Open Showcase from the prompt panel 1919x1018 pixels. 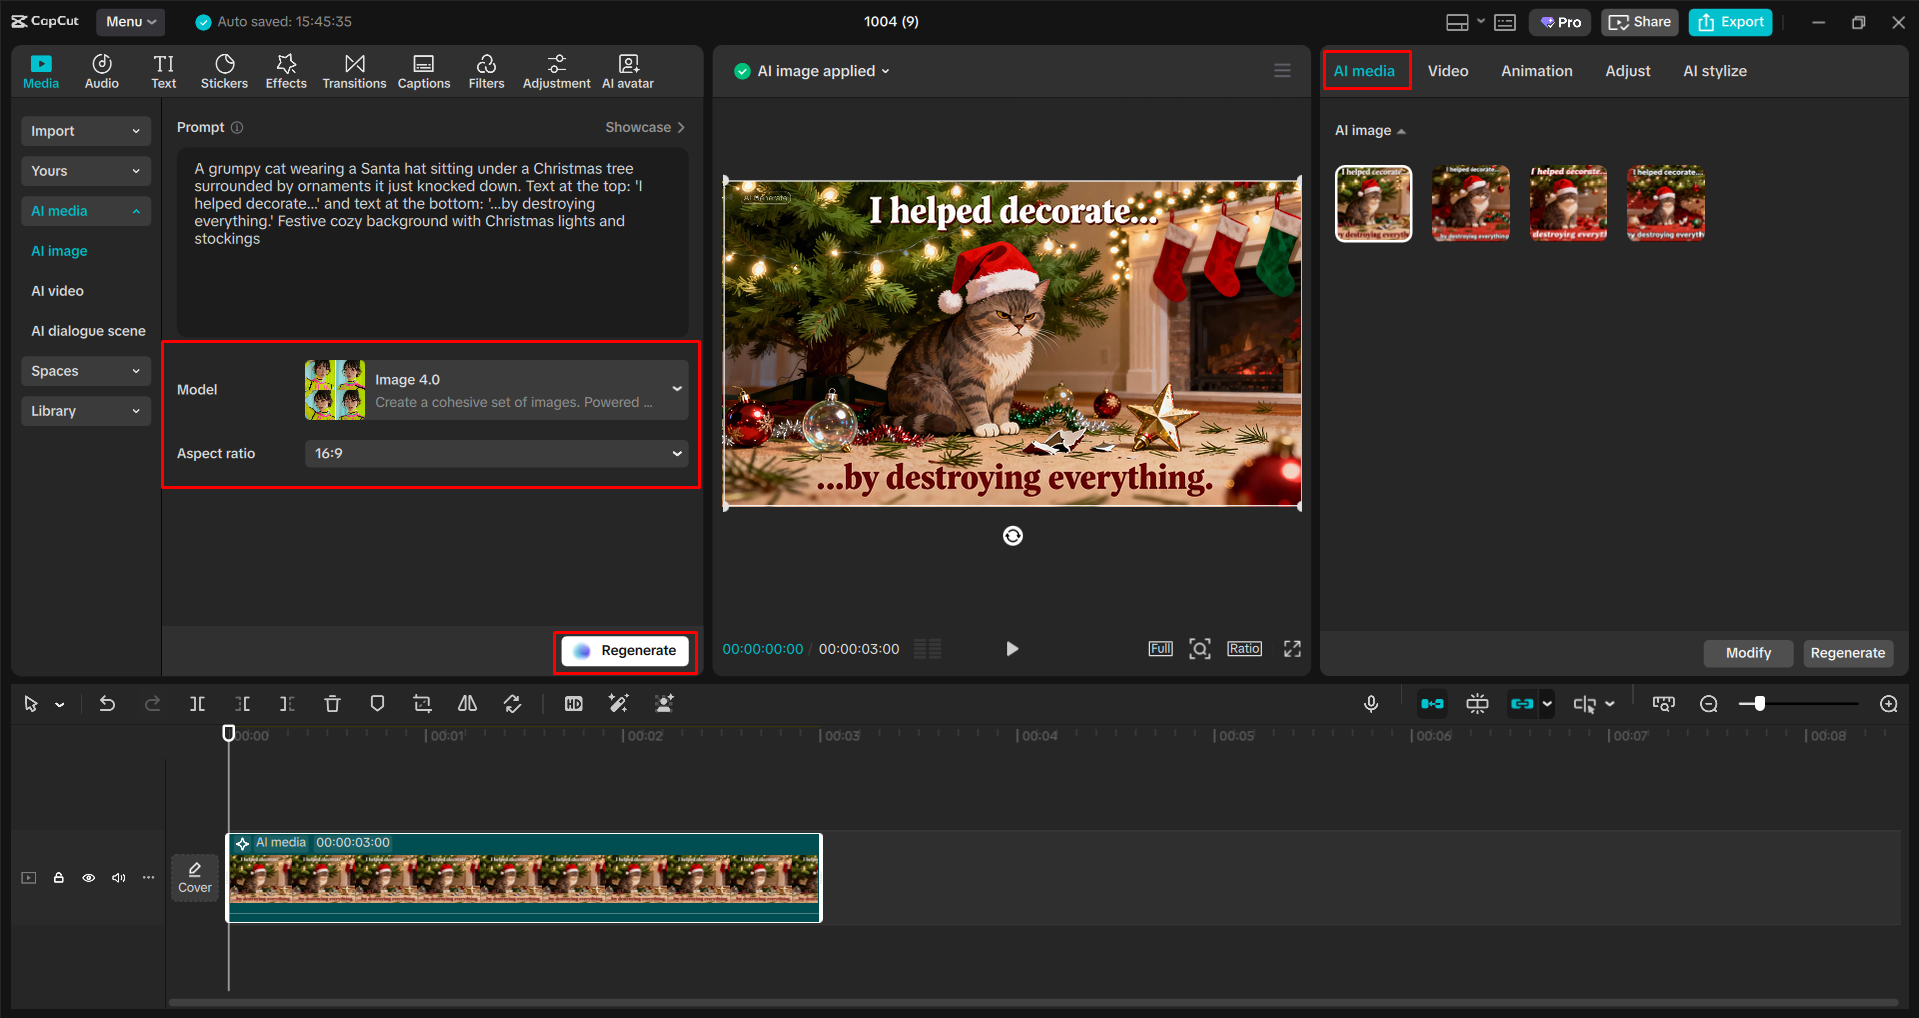(644, 127)
